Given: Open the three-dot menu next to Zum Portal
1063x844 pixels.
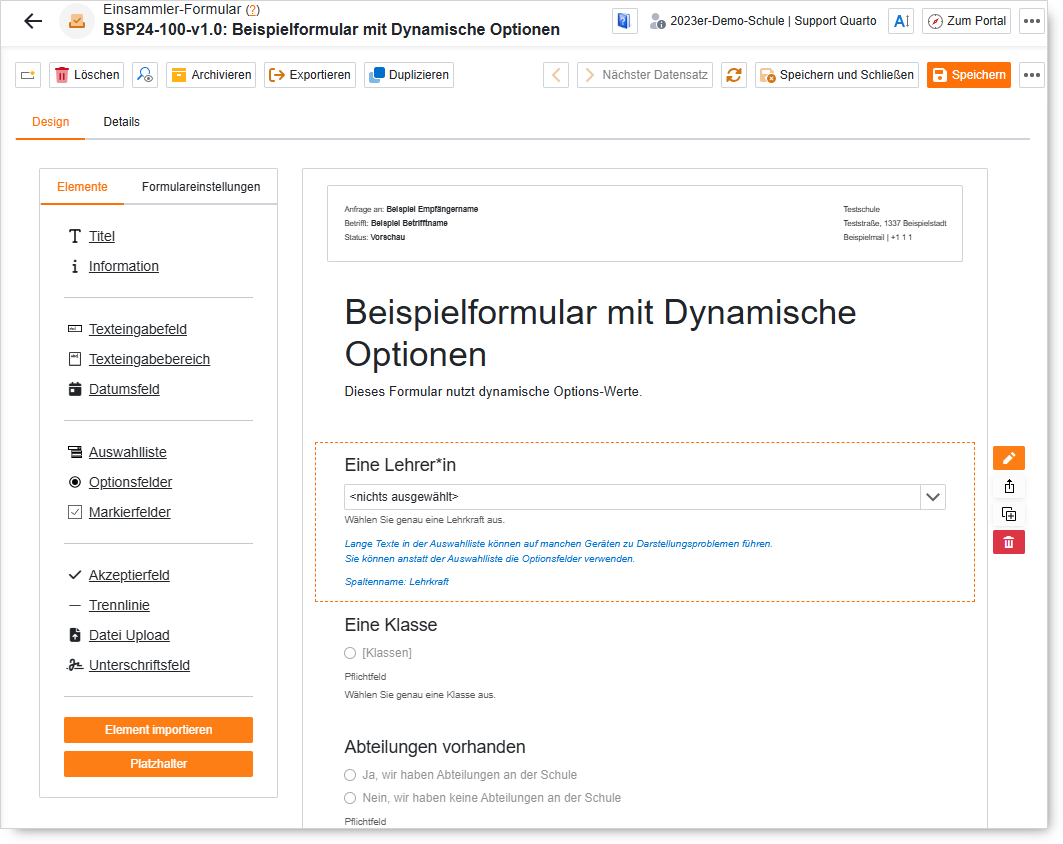Looking at the screenshot, I should click(1031, 21).
